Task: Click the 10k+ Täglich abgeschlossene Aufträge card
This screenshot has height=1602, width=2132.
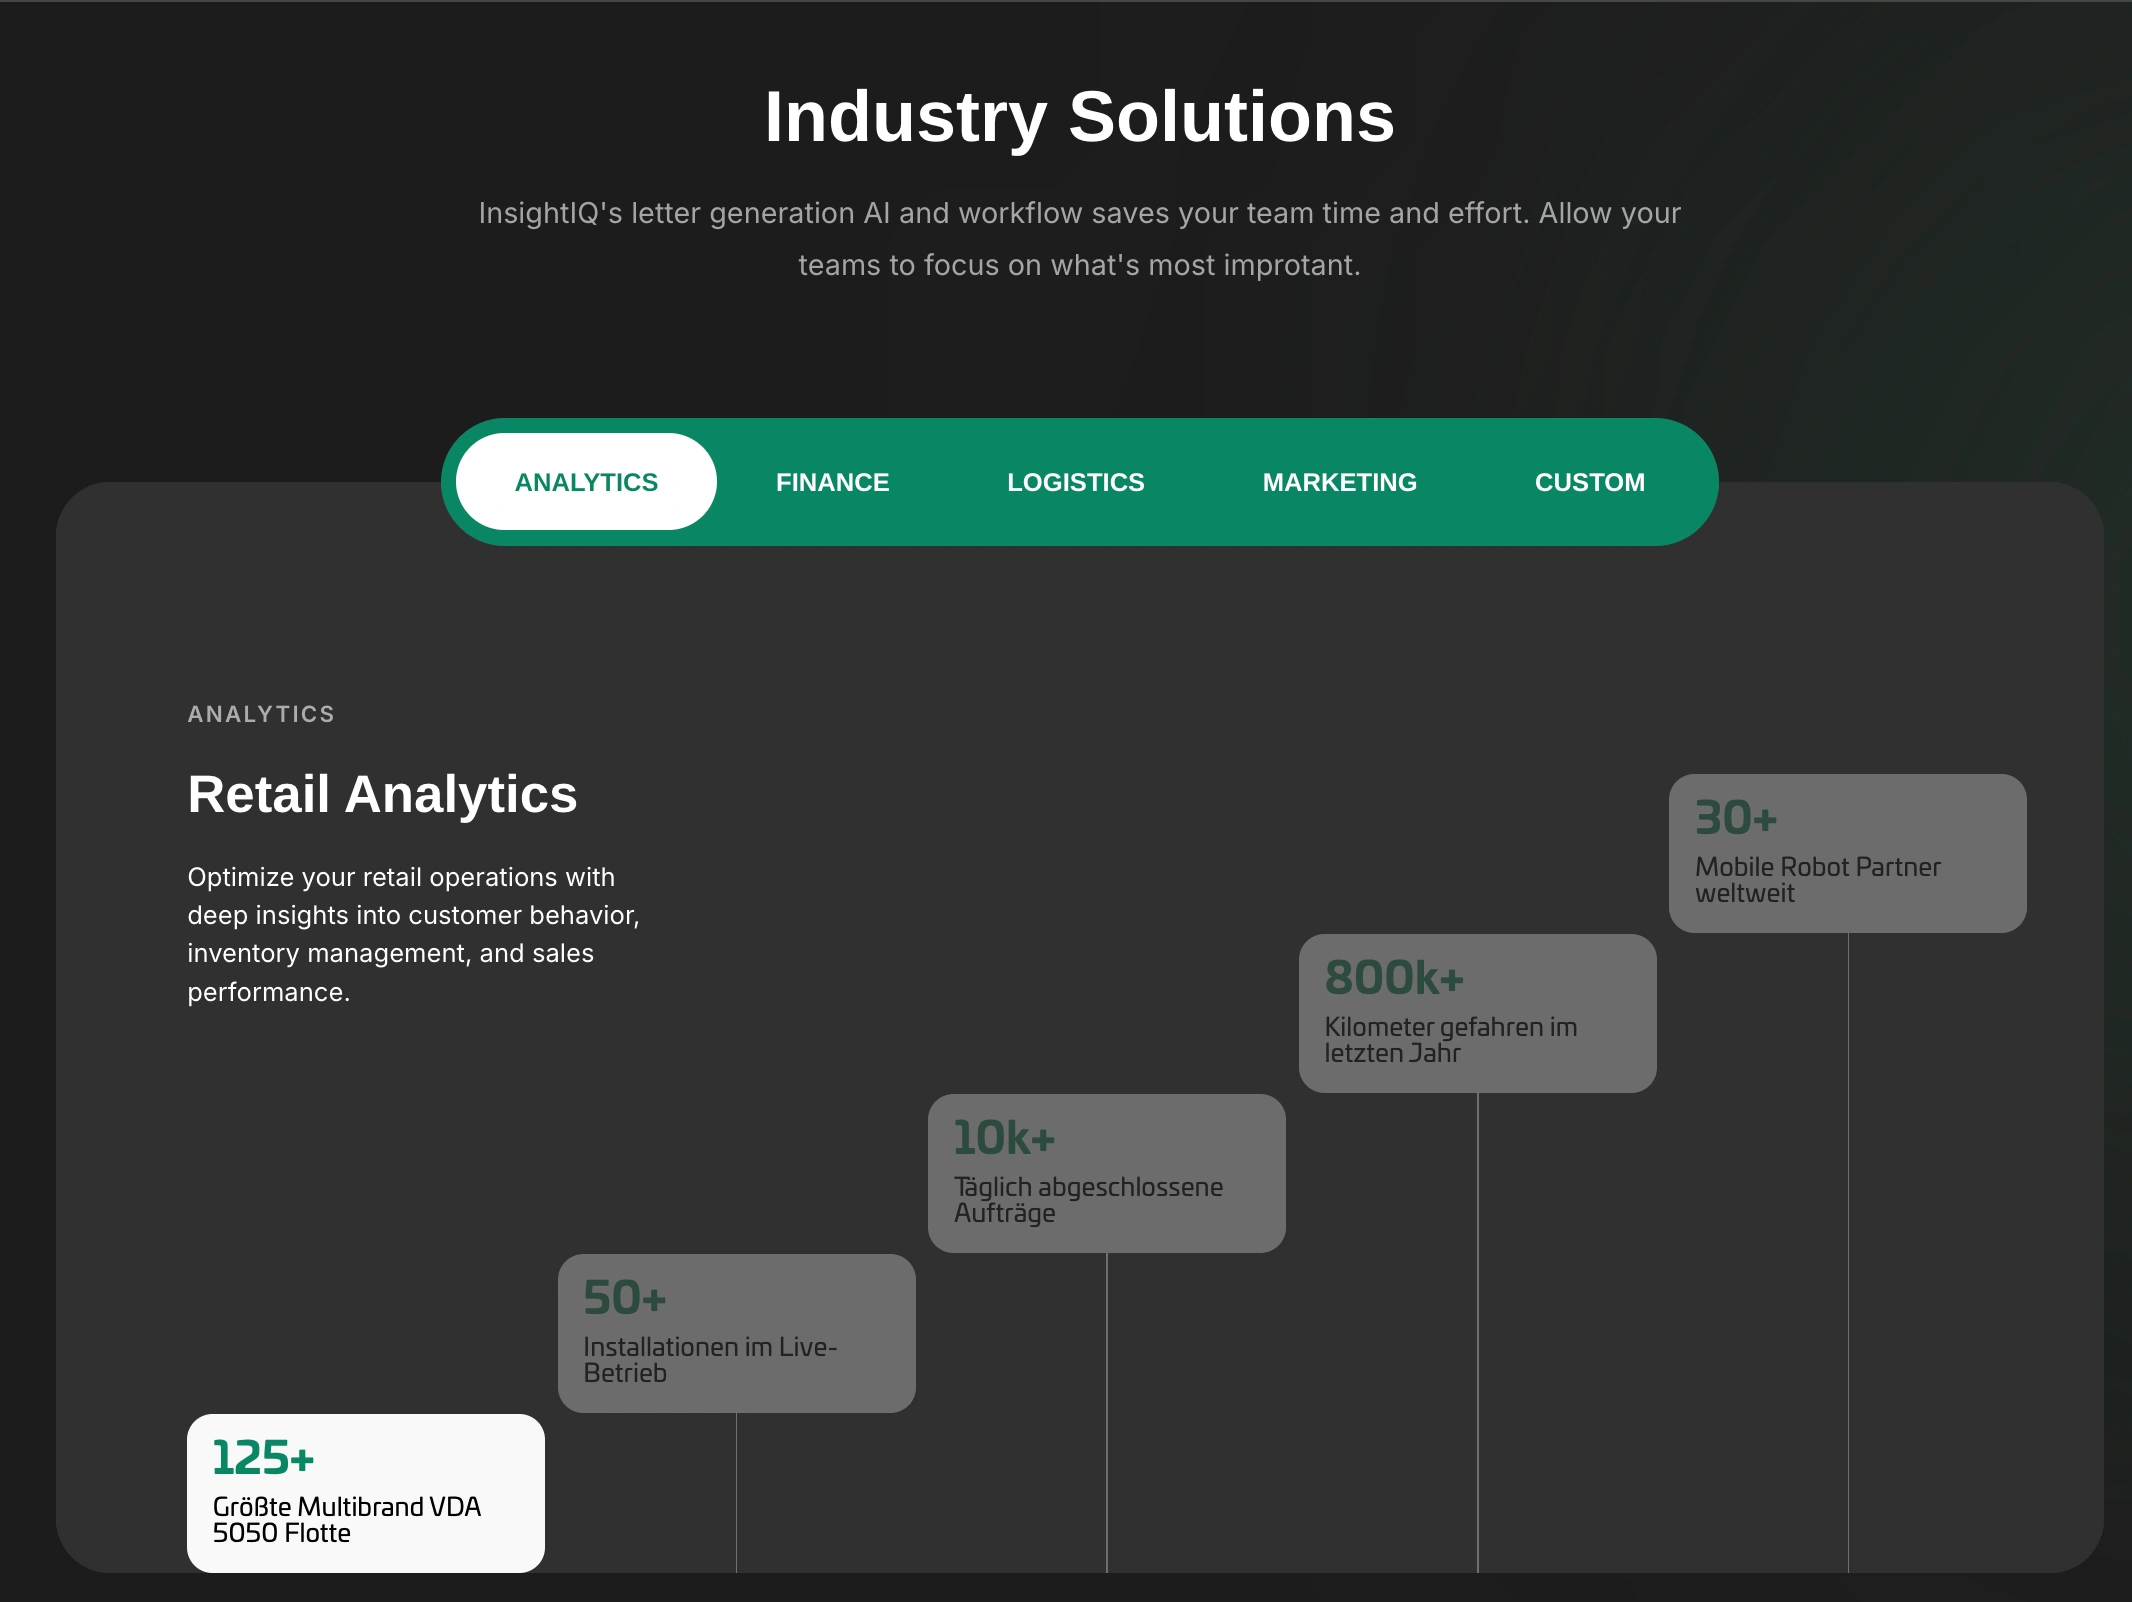Action: point(1106,1173)
